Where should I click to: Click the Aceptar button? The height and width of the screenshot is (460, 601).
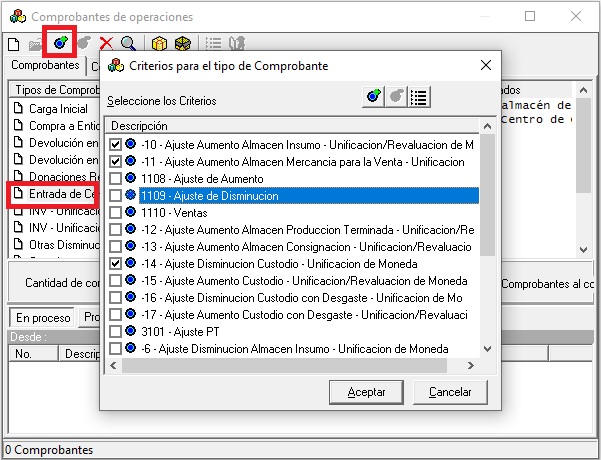click(x=366, y=392)
